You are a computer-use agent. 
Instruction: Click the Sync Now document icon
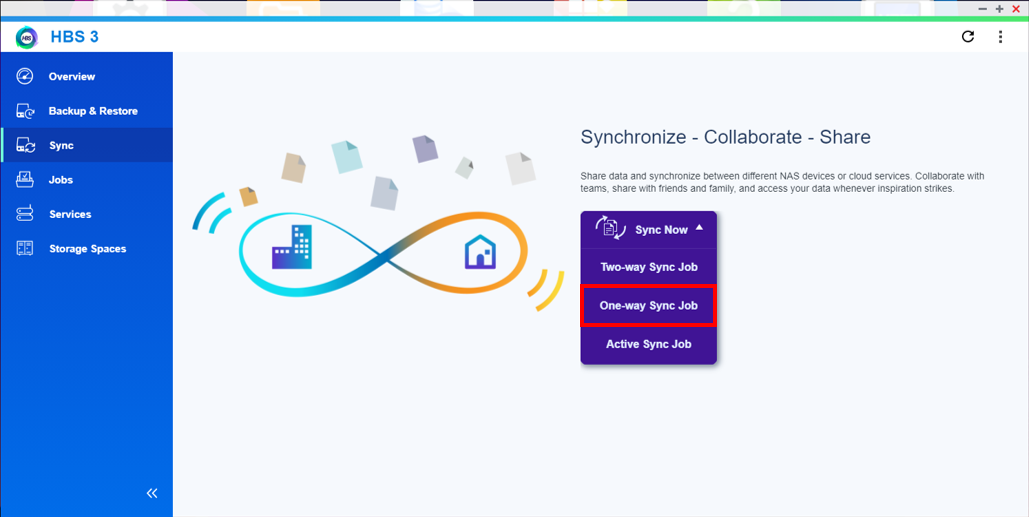(x=610, y=229)
